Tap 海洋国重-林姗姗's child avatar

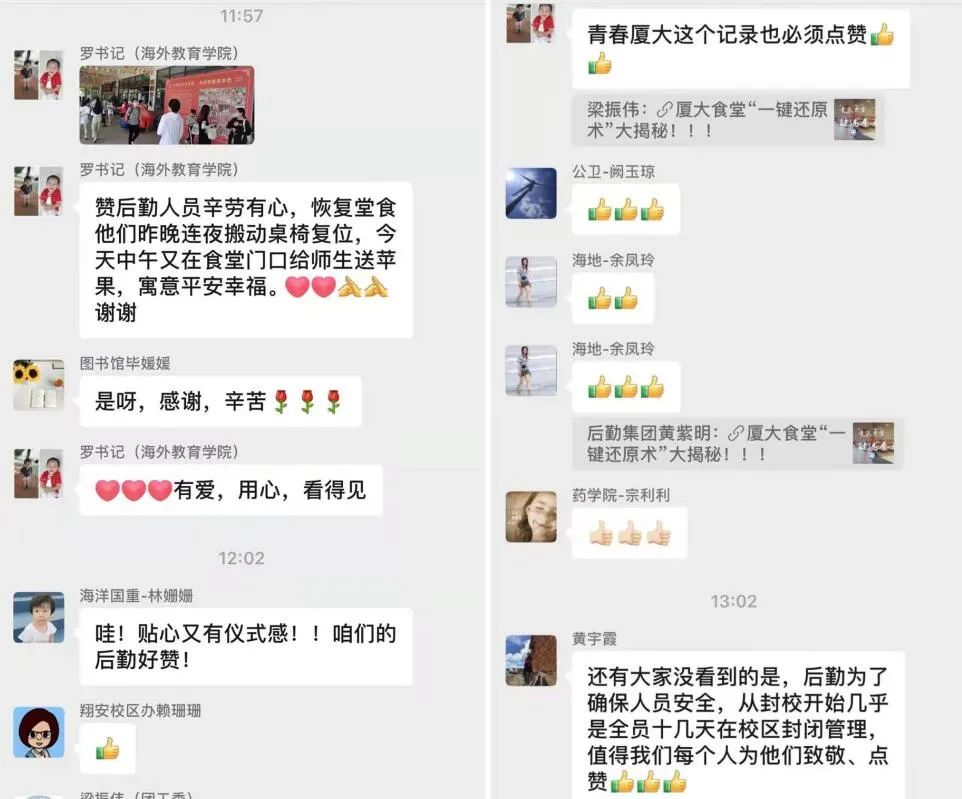[39, 617]
